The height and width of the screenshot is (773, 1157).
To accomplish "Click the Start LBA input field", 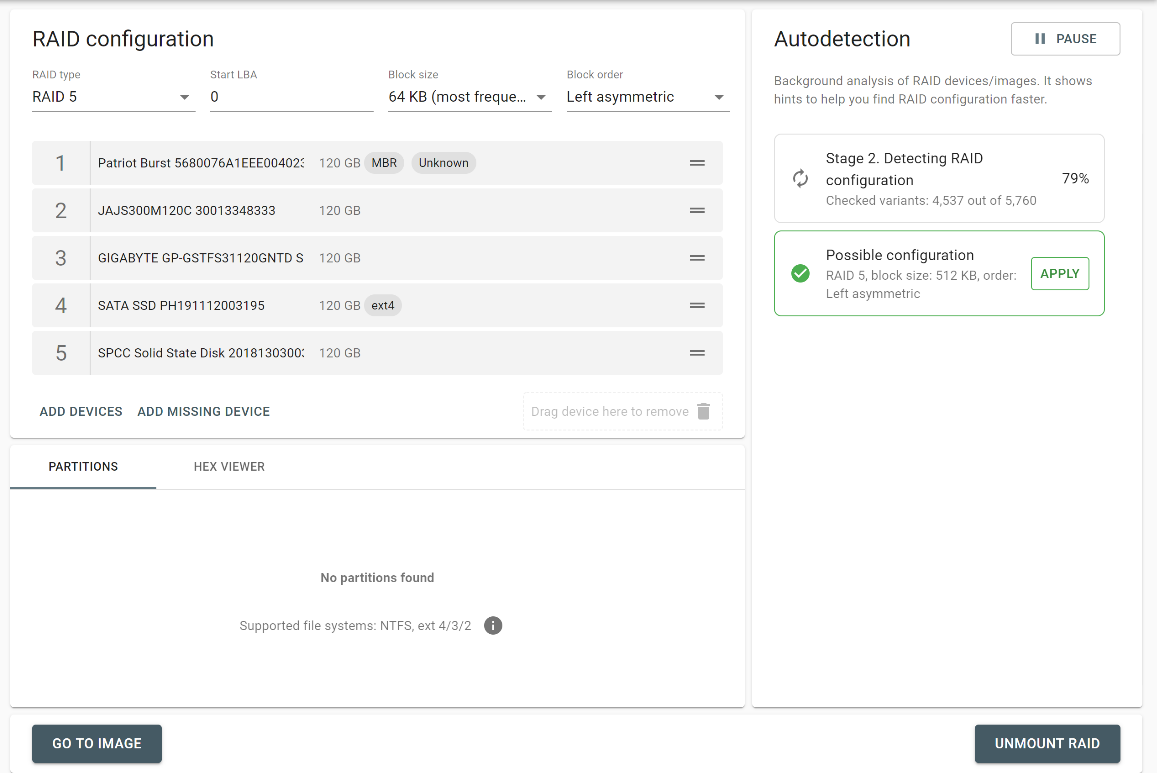I will (291, 97).
